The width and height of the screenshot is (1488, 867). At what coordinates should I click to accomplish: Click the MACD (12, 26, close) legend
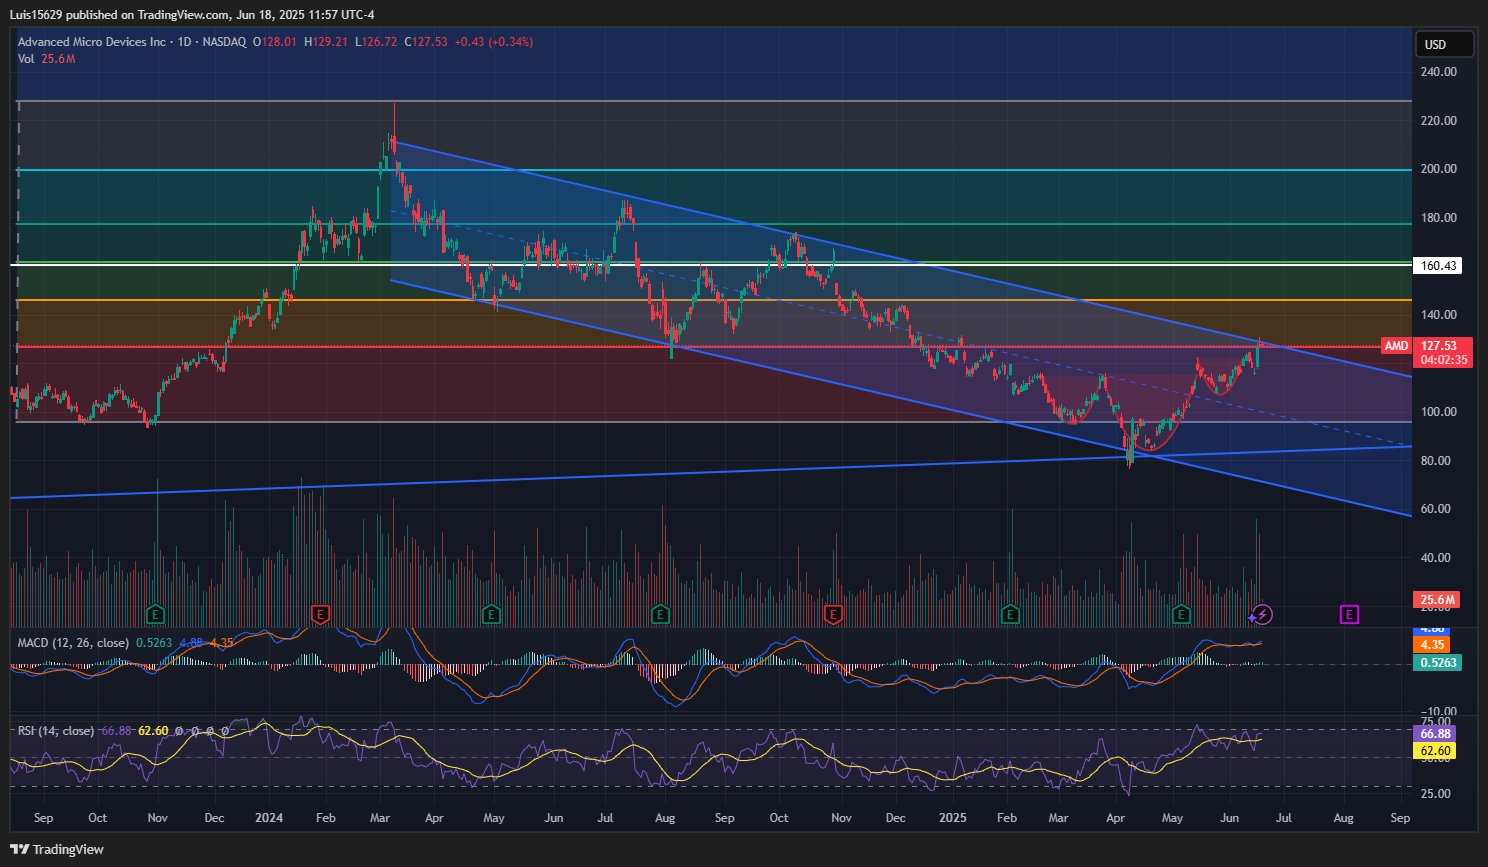[73, 642]
